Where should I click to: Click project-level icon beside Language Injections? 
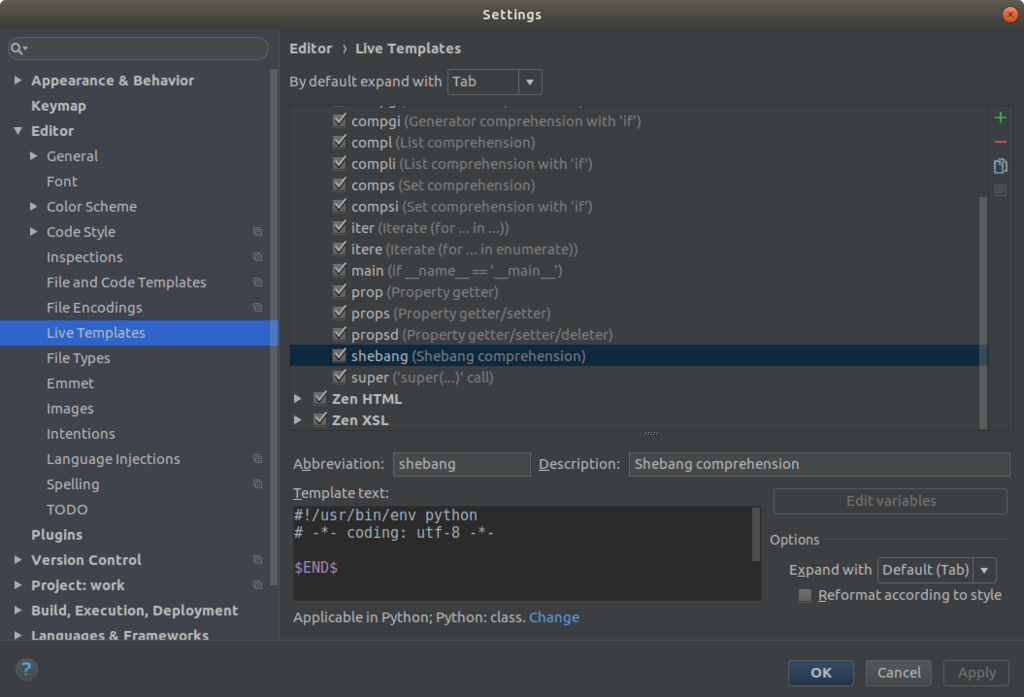[x=257, y=459]
